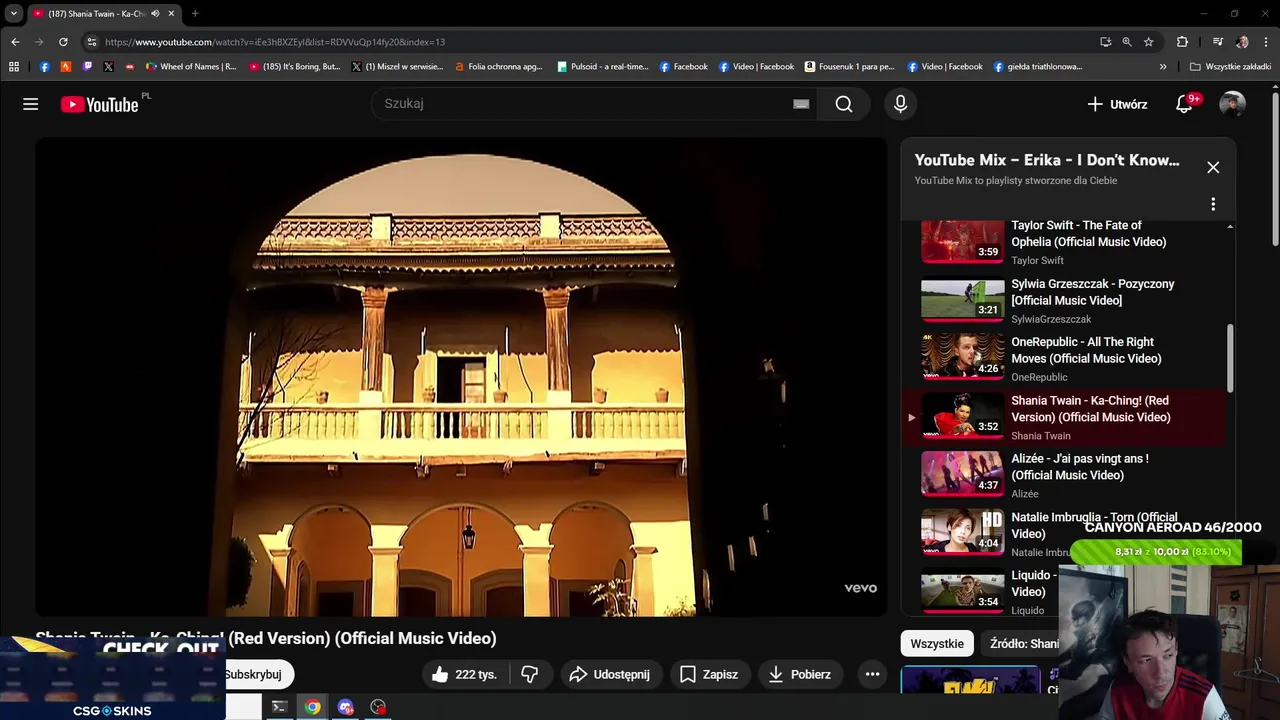This screenshot has height=720, width=1280.
Task: Open the Natalie Imbruglia Torn thumbnail
Action: coord(962,532)
